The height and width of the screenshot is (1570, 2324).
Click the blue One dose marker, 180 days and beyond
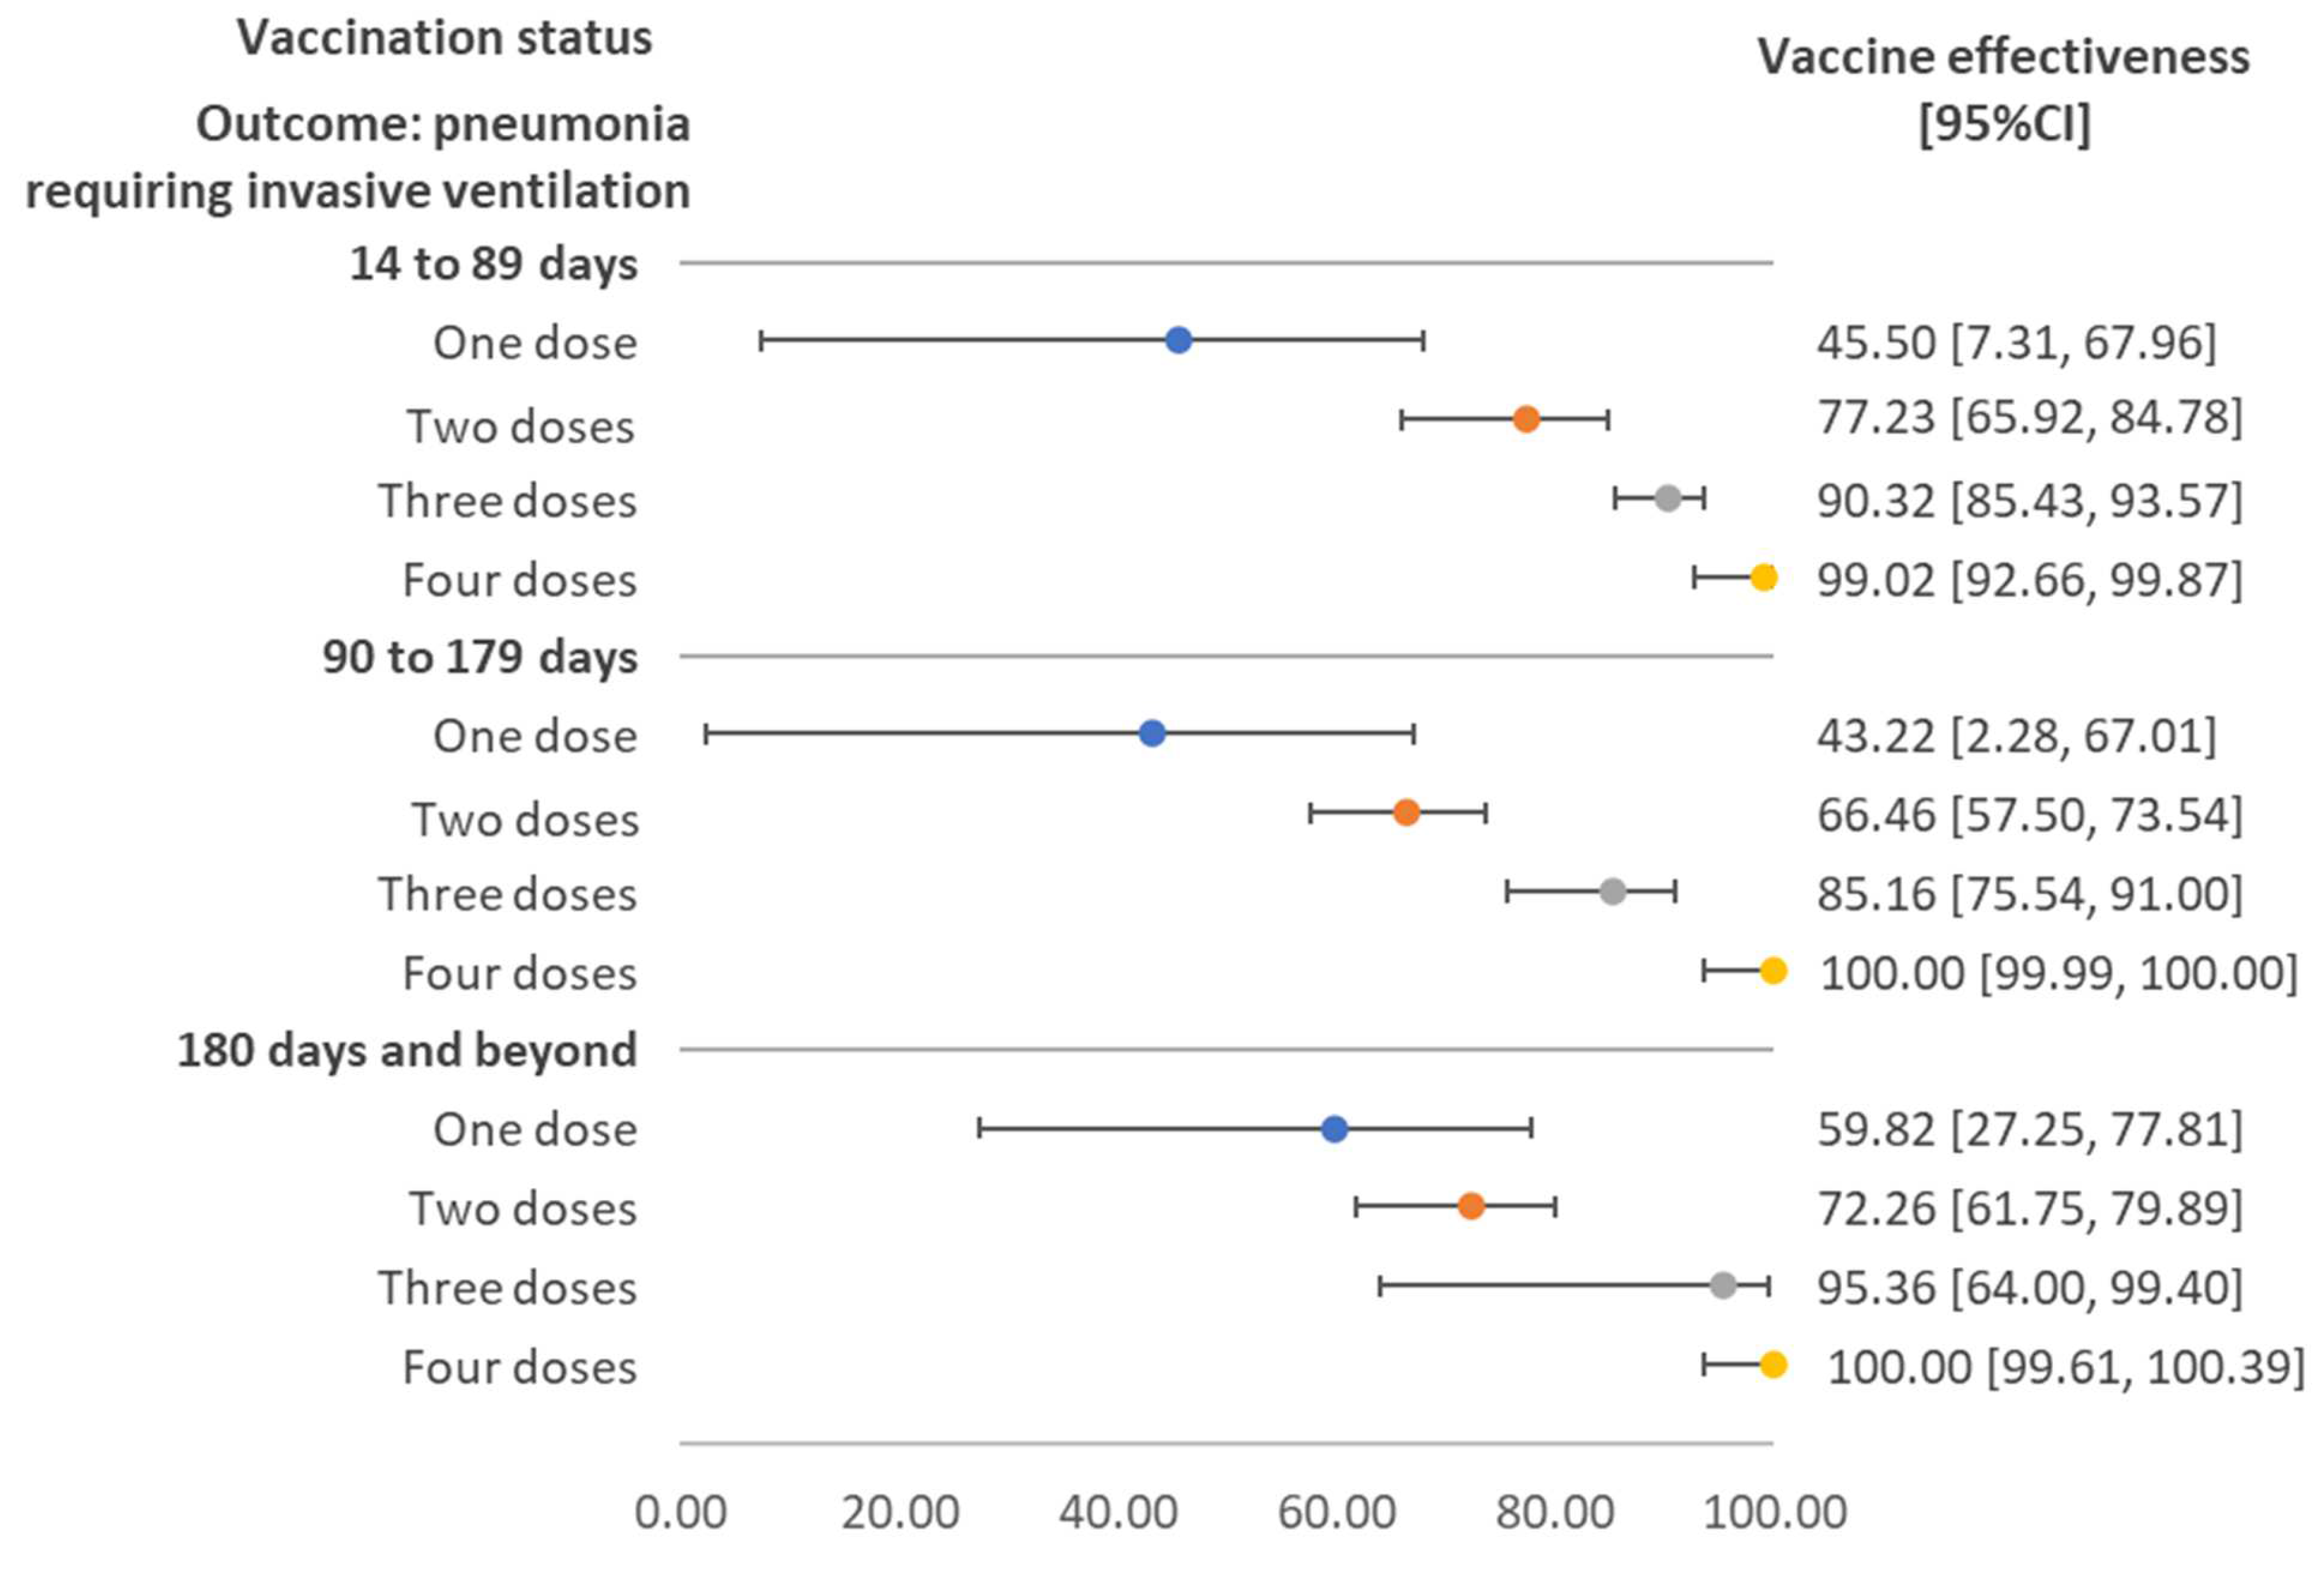coord(1334,1129)
